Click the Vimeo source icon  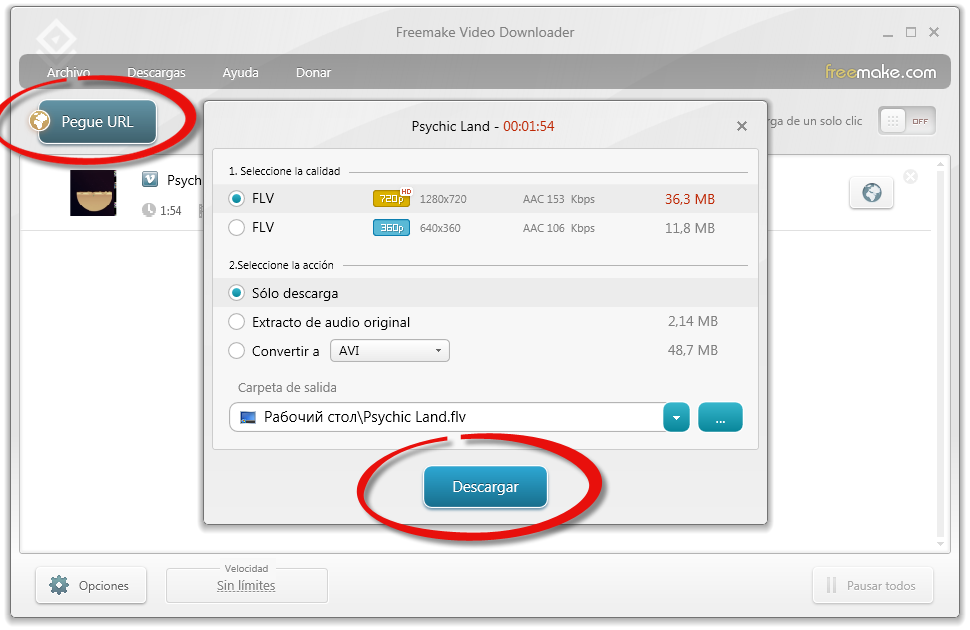click(x=150, y=179)
